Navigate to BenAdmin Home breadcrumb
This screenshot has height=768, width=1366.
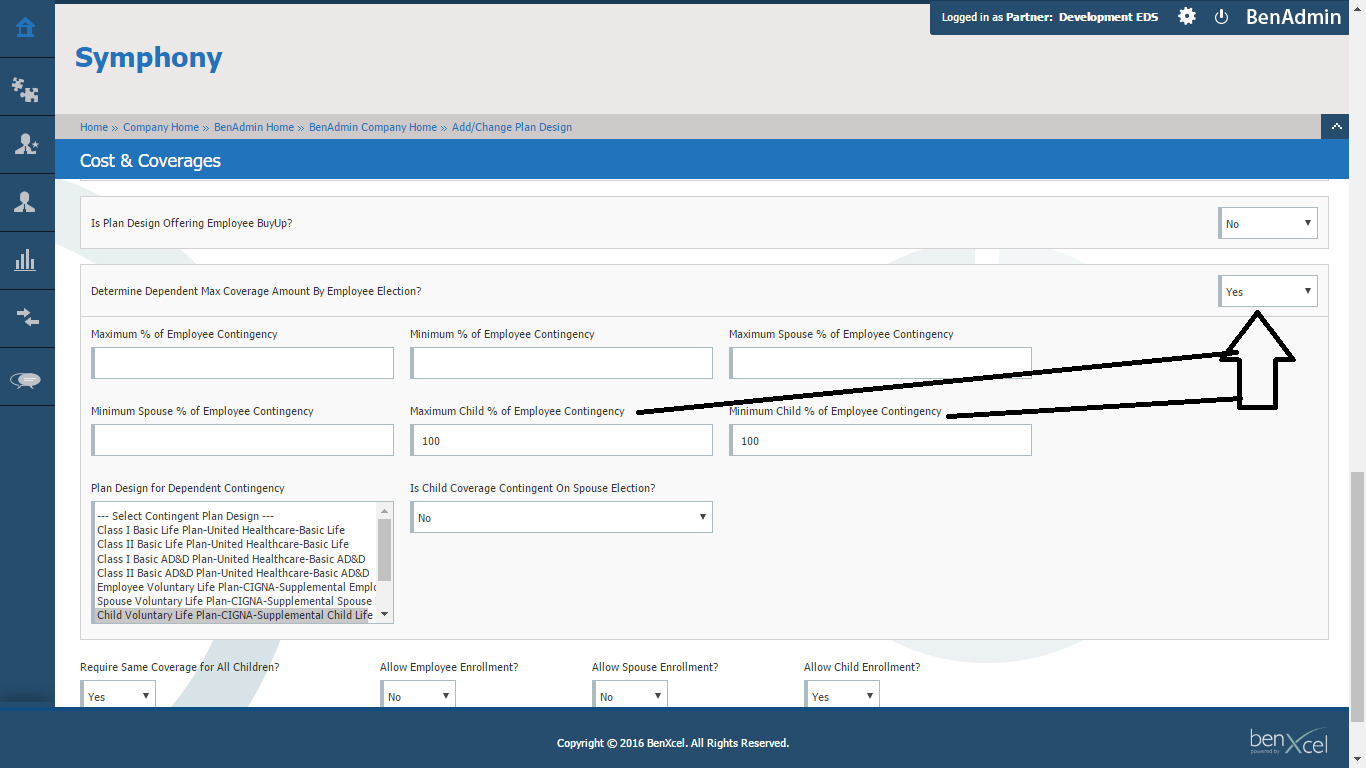pyautogui.click(x=254, y=127)
